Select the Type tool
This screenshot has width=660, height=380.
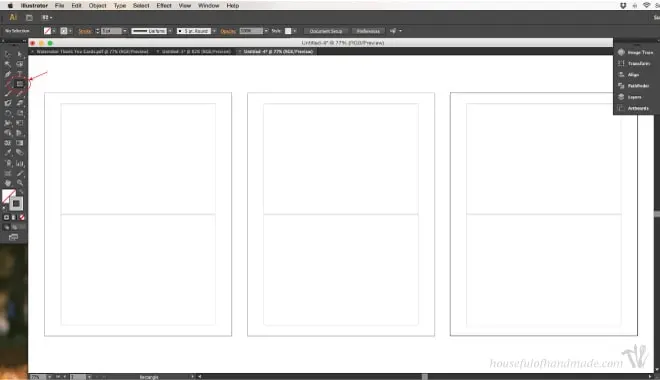pyautogui.click(x=19, y=74)
